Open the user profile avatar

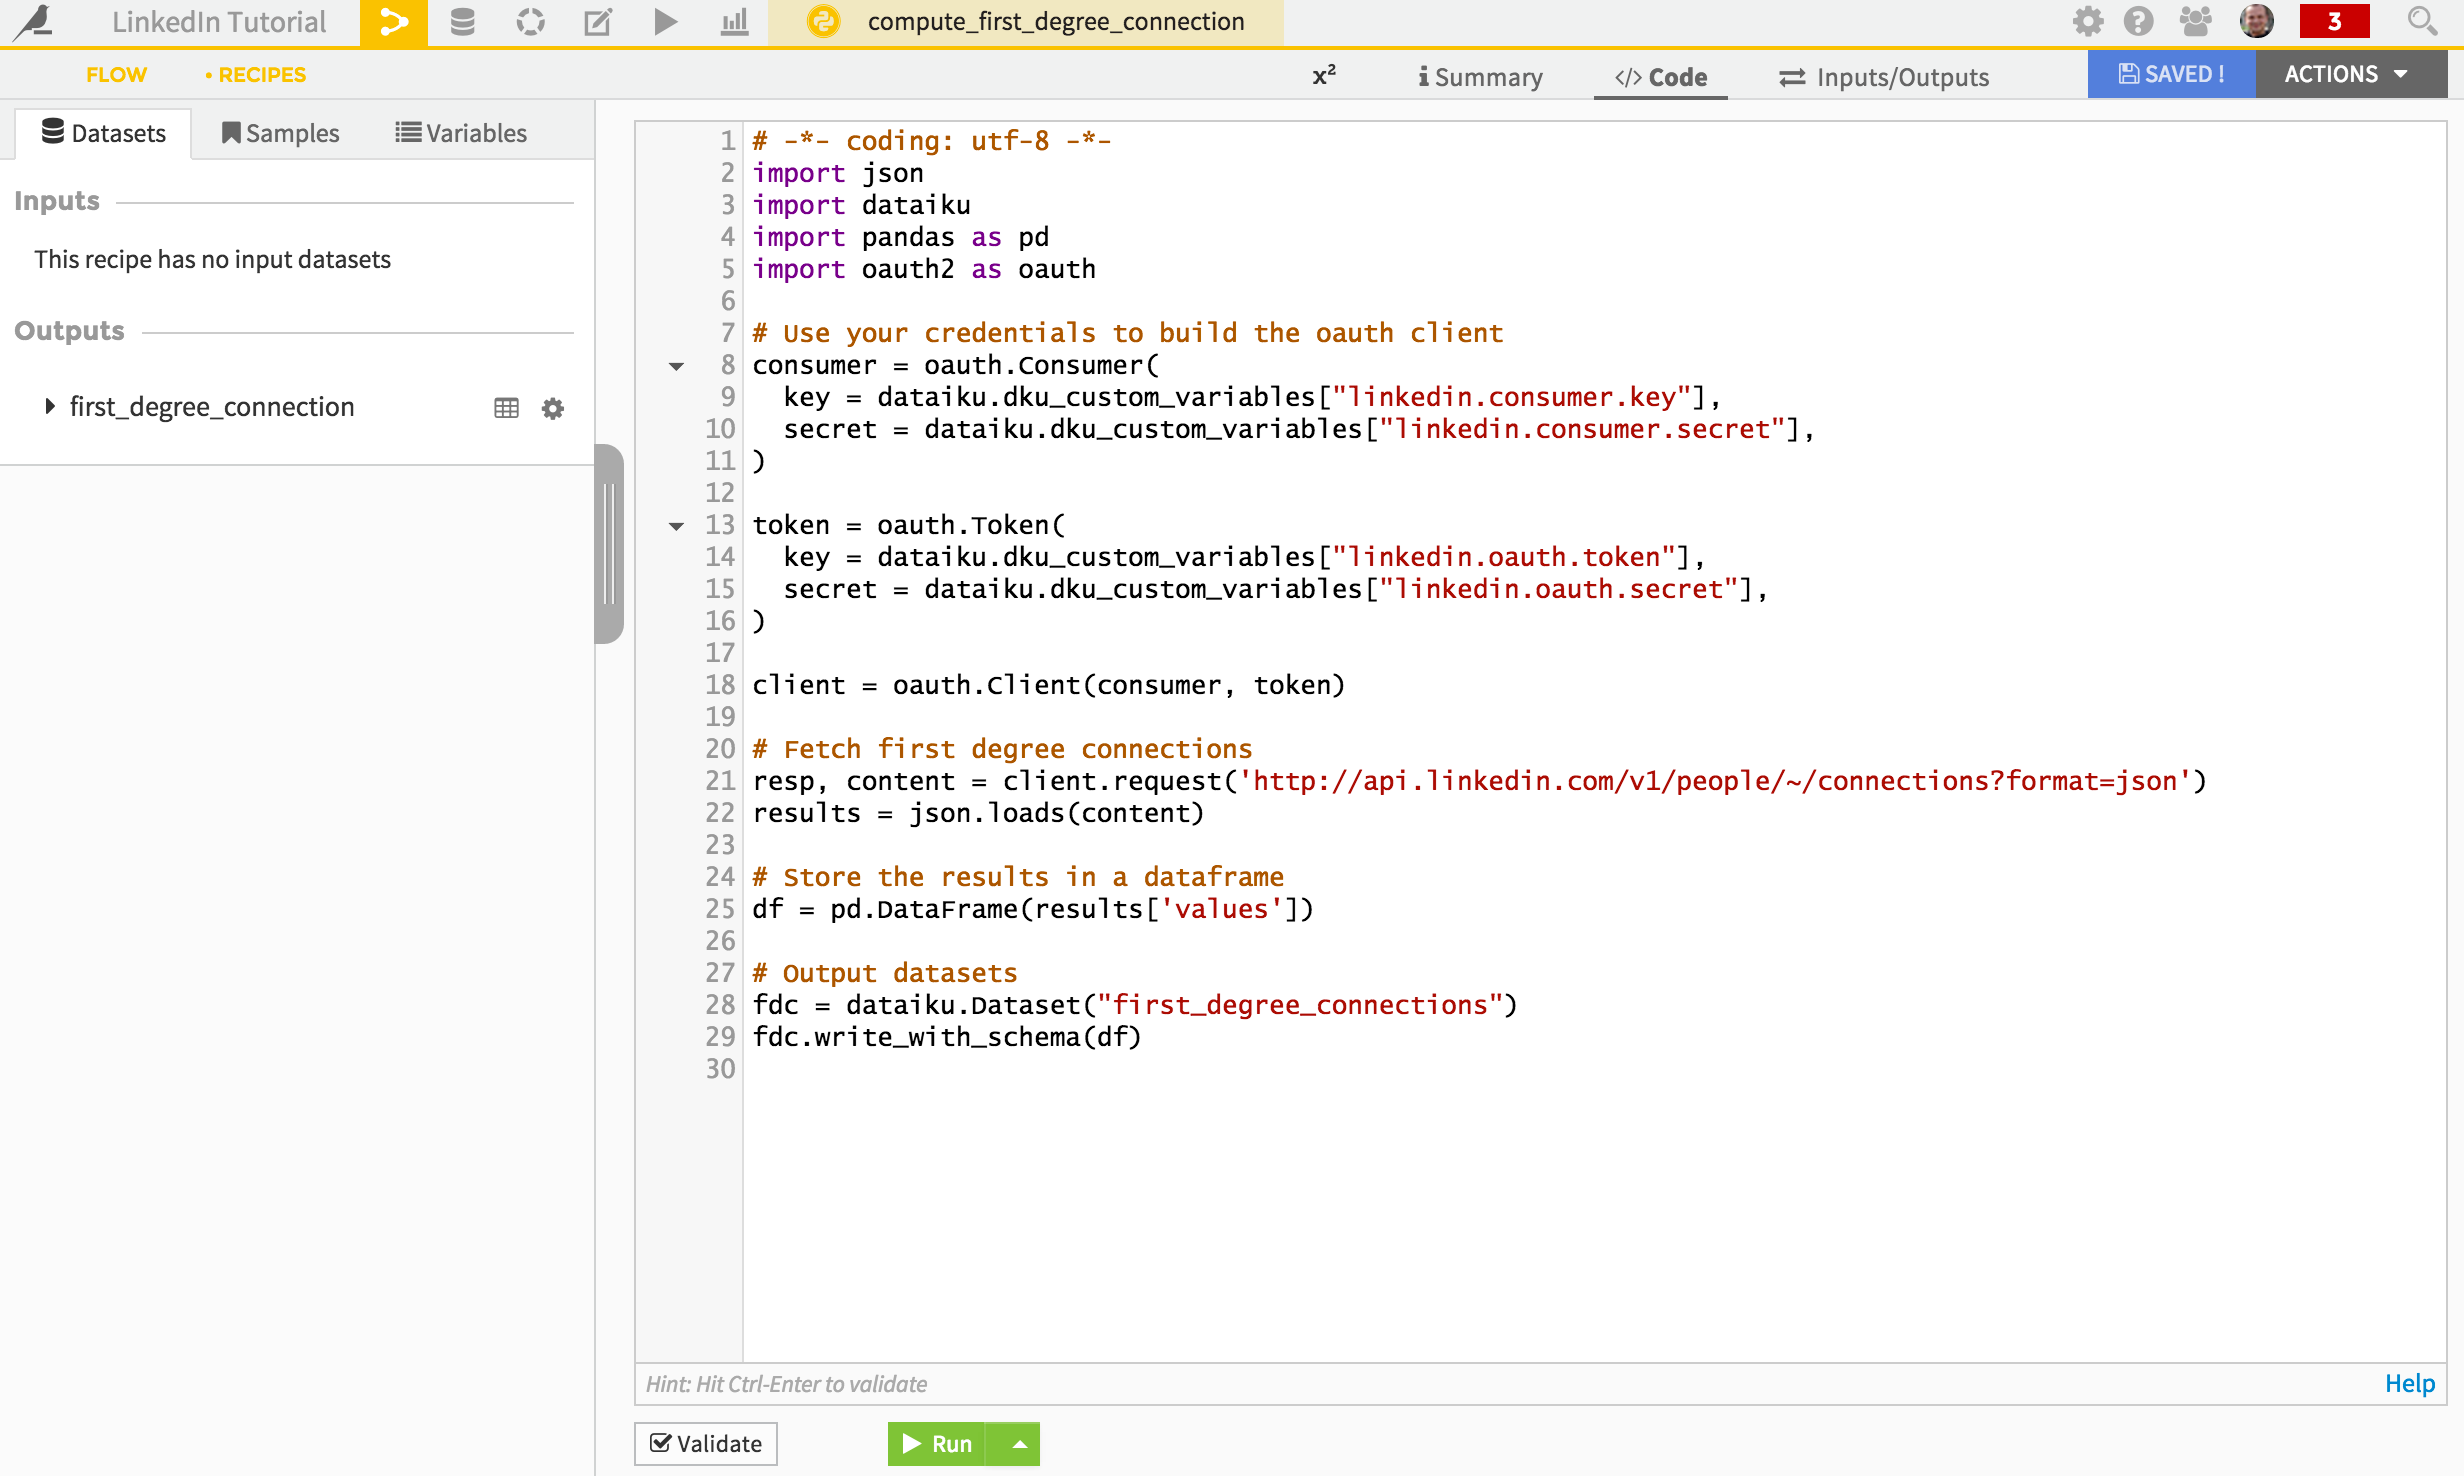pos(2256,21)
